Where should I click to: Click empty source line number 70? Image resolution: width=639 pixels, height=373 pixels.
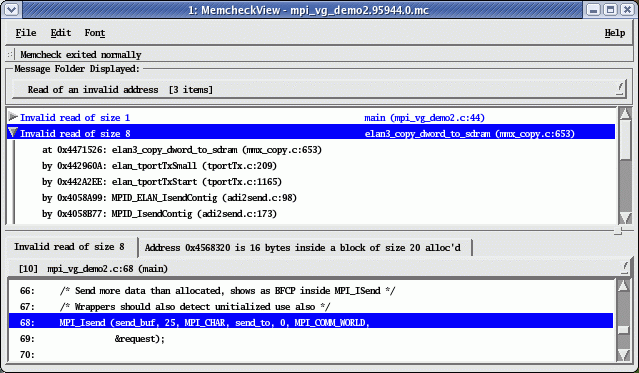point(27,355)
